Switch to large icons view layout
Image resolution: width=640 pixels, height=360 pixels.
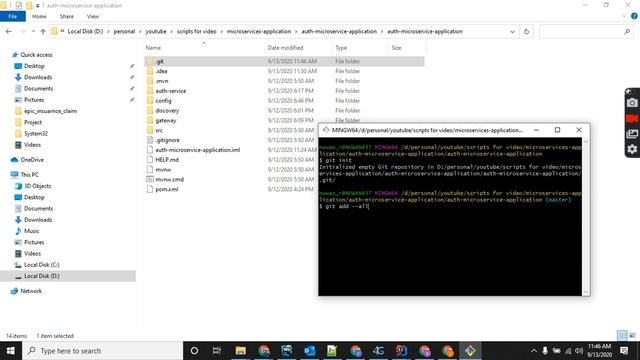(x=632, y=336)
